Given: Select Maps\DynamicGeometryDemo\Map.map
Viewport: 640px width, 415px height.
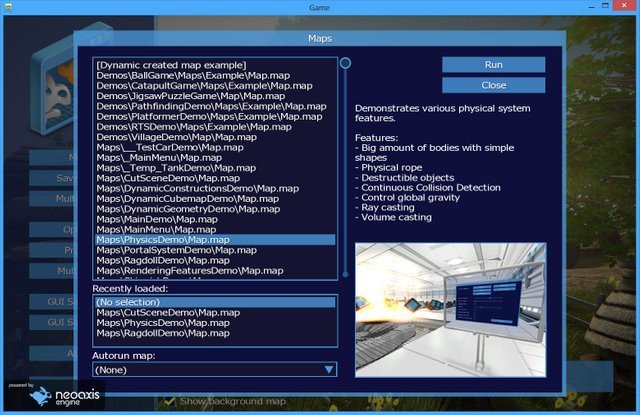Looking at the screenshot, I should (215, 209).
